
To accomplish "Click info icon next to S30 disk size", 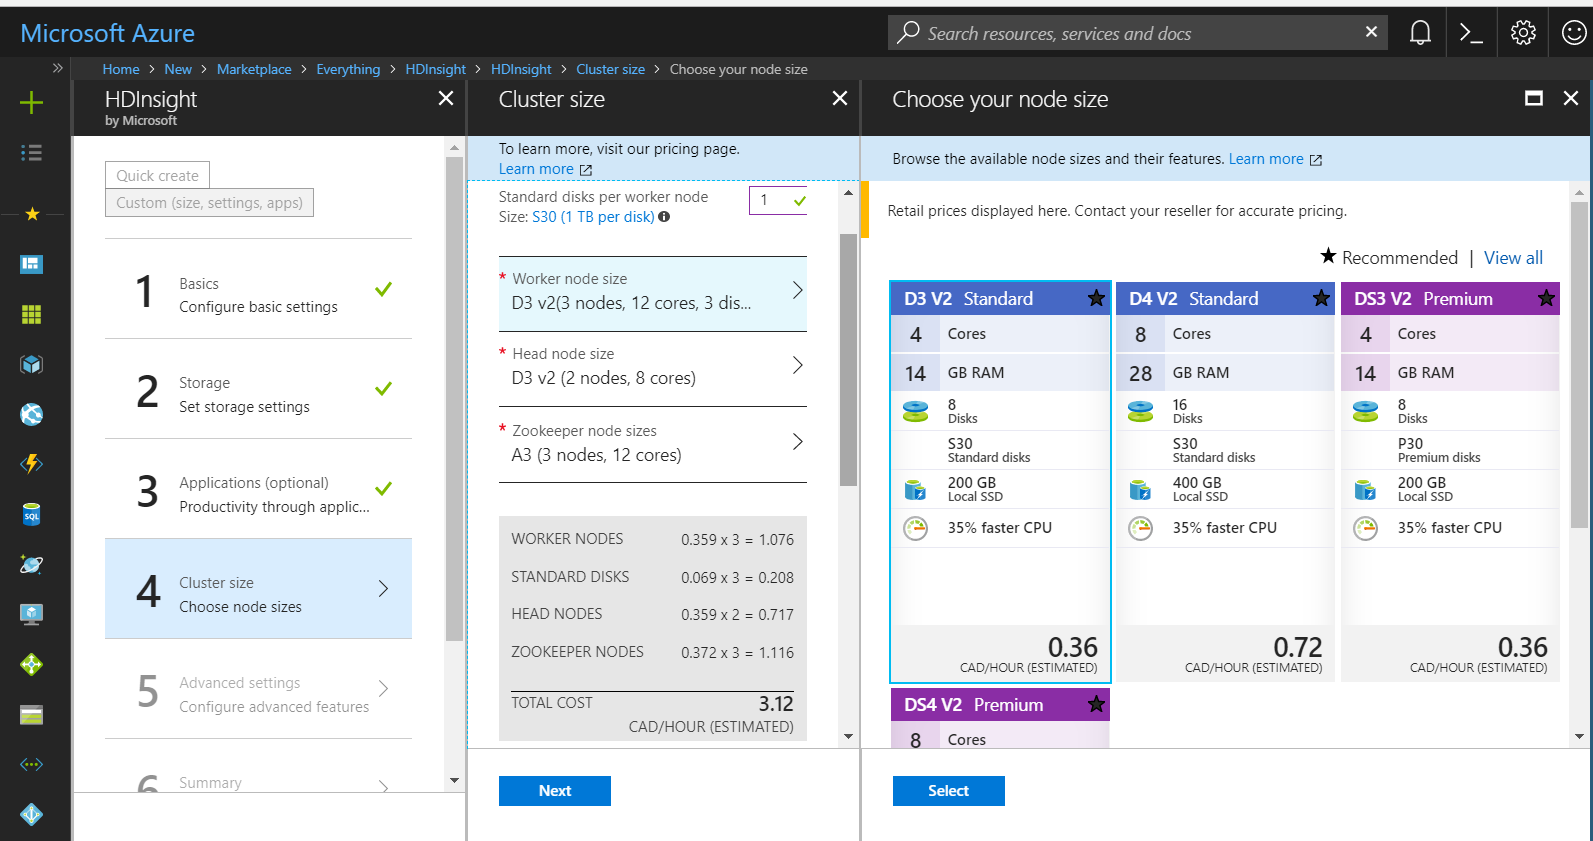I will click(x=664, y=216).
